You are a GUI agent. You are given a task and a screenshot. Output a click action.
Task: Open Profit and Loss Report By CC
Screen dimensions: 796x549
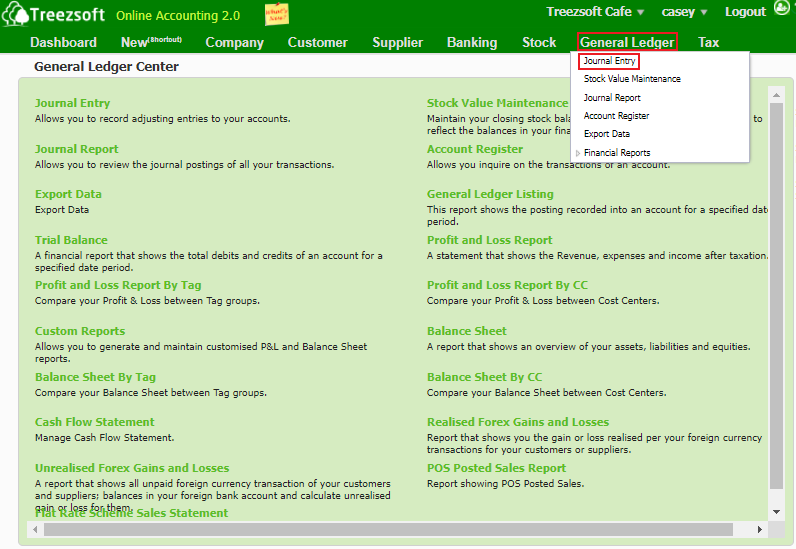[x=507, y=285]
